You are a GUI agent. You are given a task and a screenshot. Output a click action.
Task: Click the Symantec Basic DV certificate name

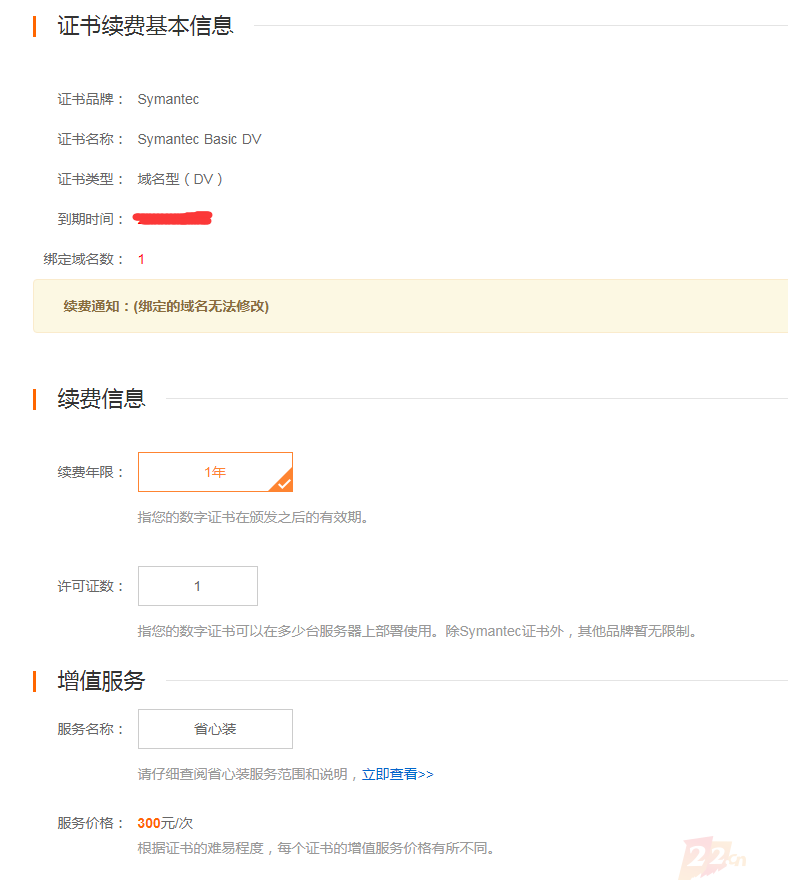(199, 139)
